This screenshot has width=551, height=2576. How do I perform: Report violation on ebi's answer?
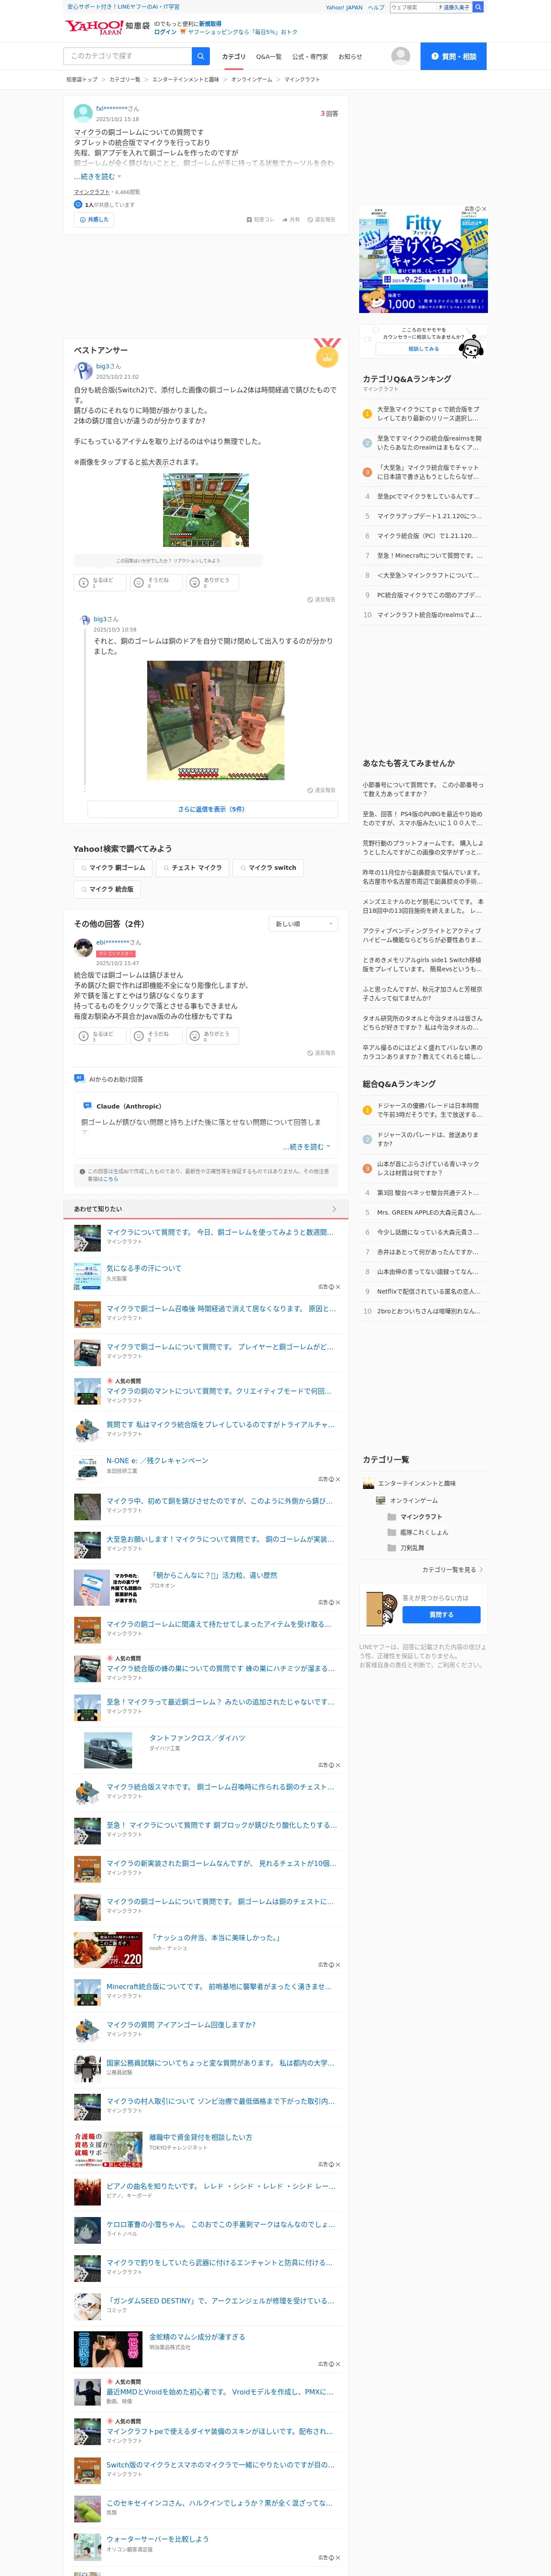click(321, 1053)
